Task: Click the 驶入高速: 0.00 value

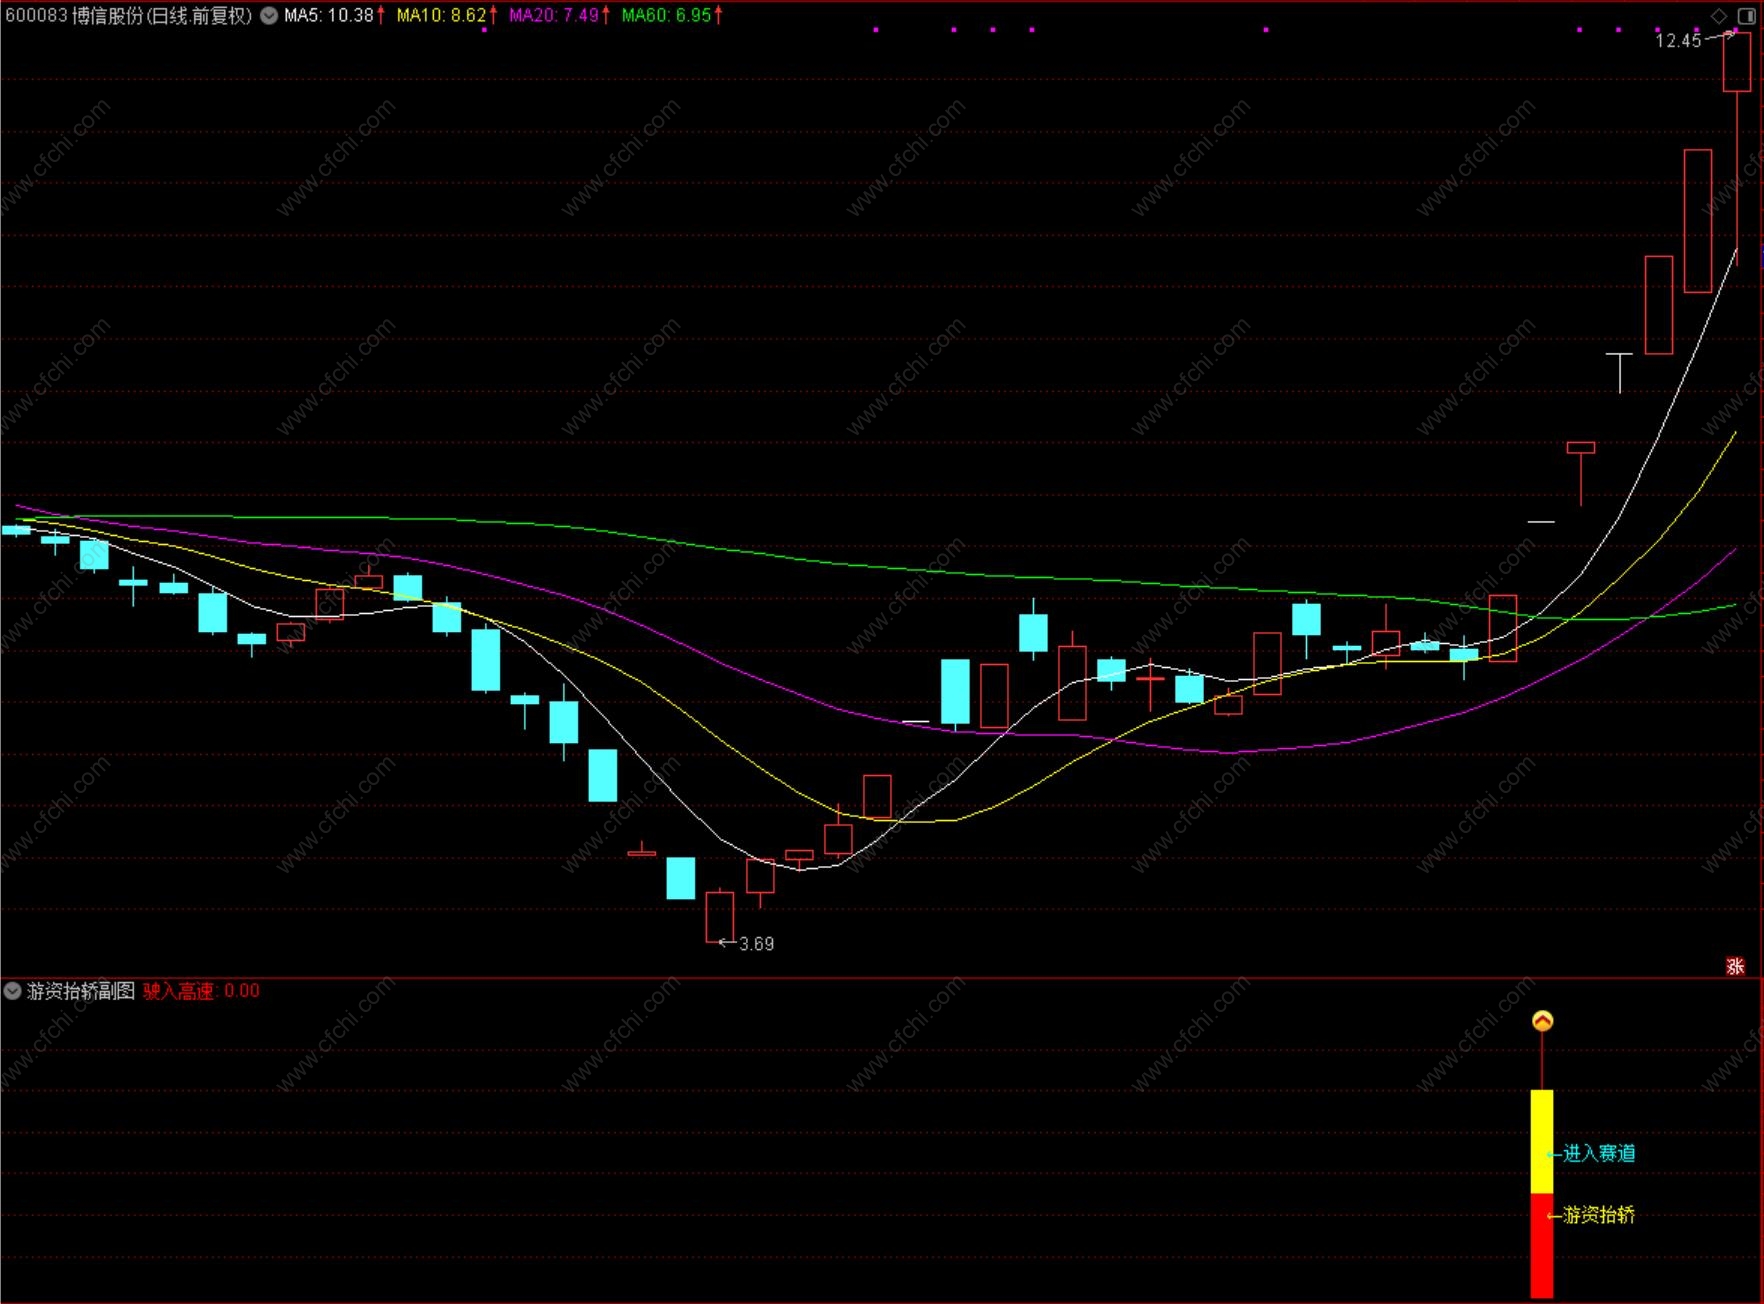Action: pyautogui.click(x=201, y=991)
